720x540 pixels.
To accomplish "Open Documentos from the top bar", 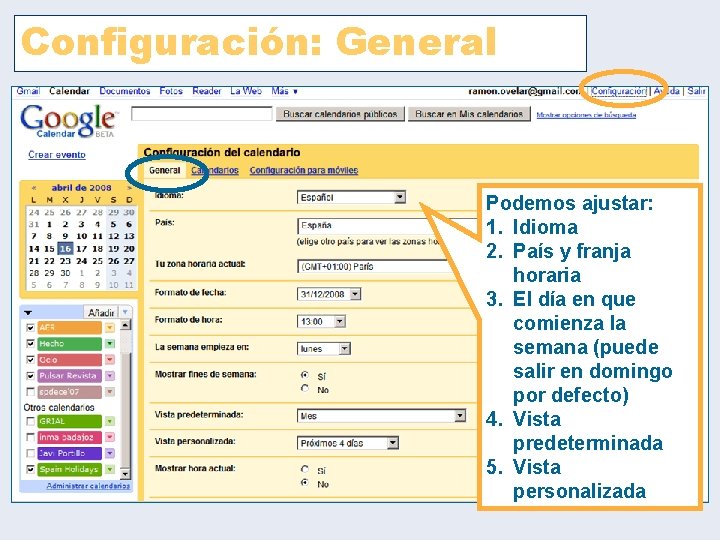I will coord(125,91).
